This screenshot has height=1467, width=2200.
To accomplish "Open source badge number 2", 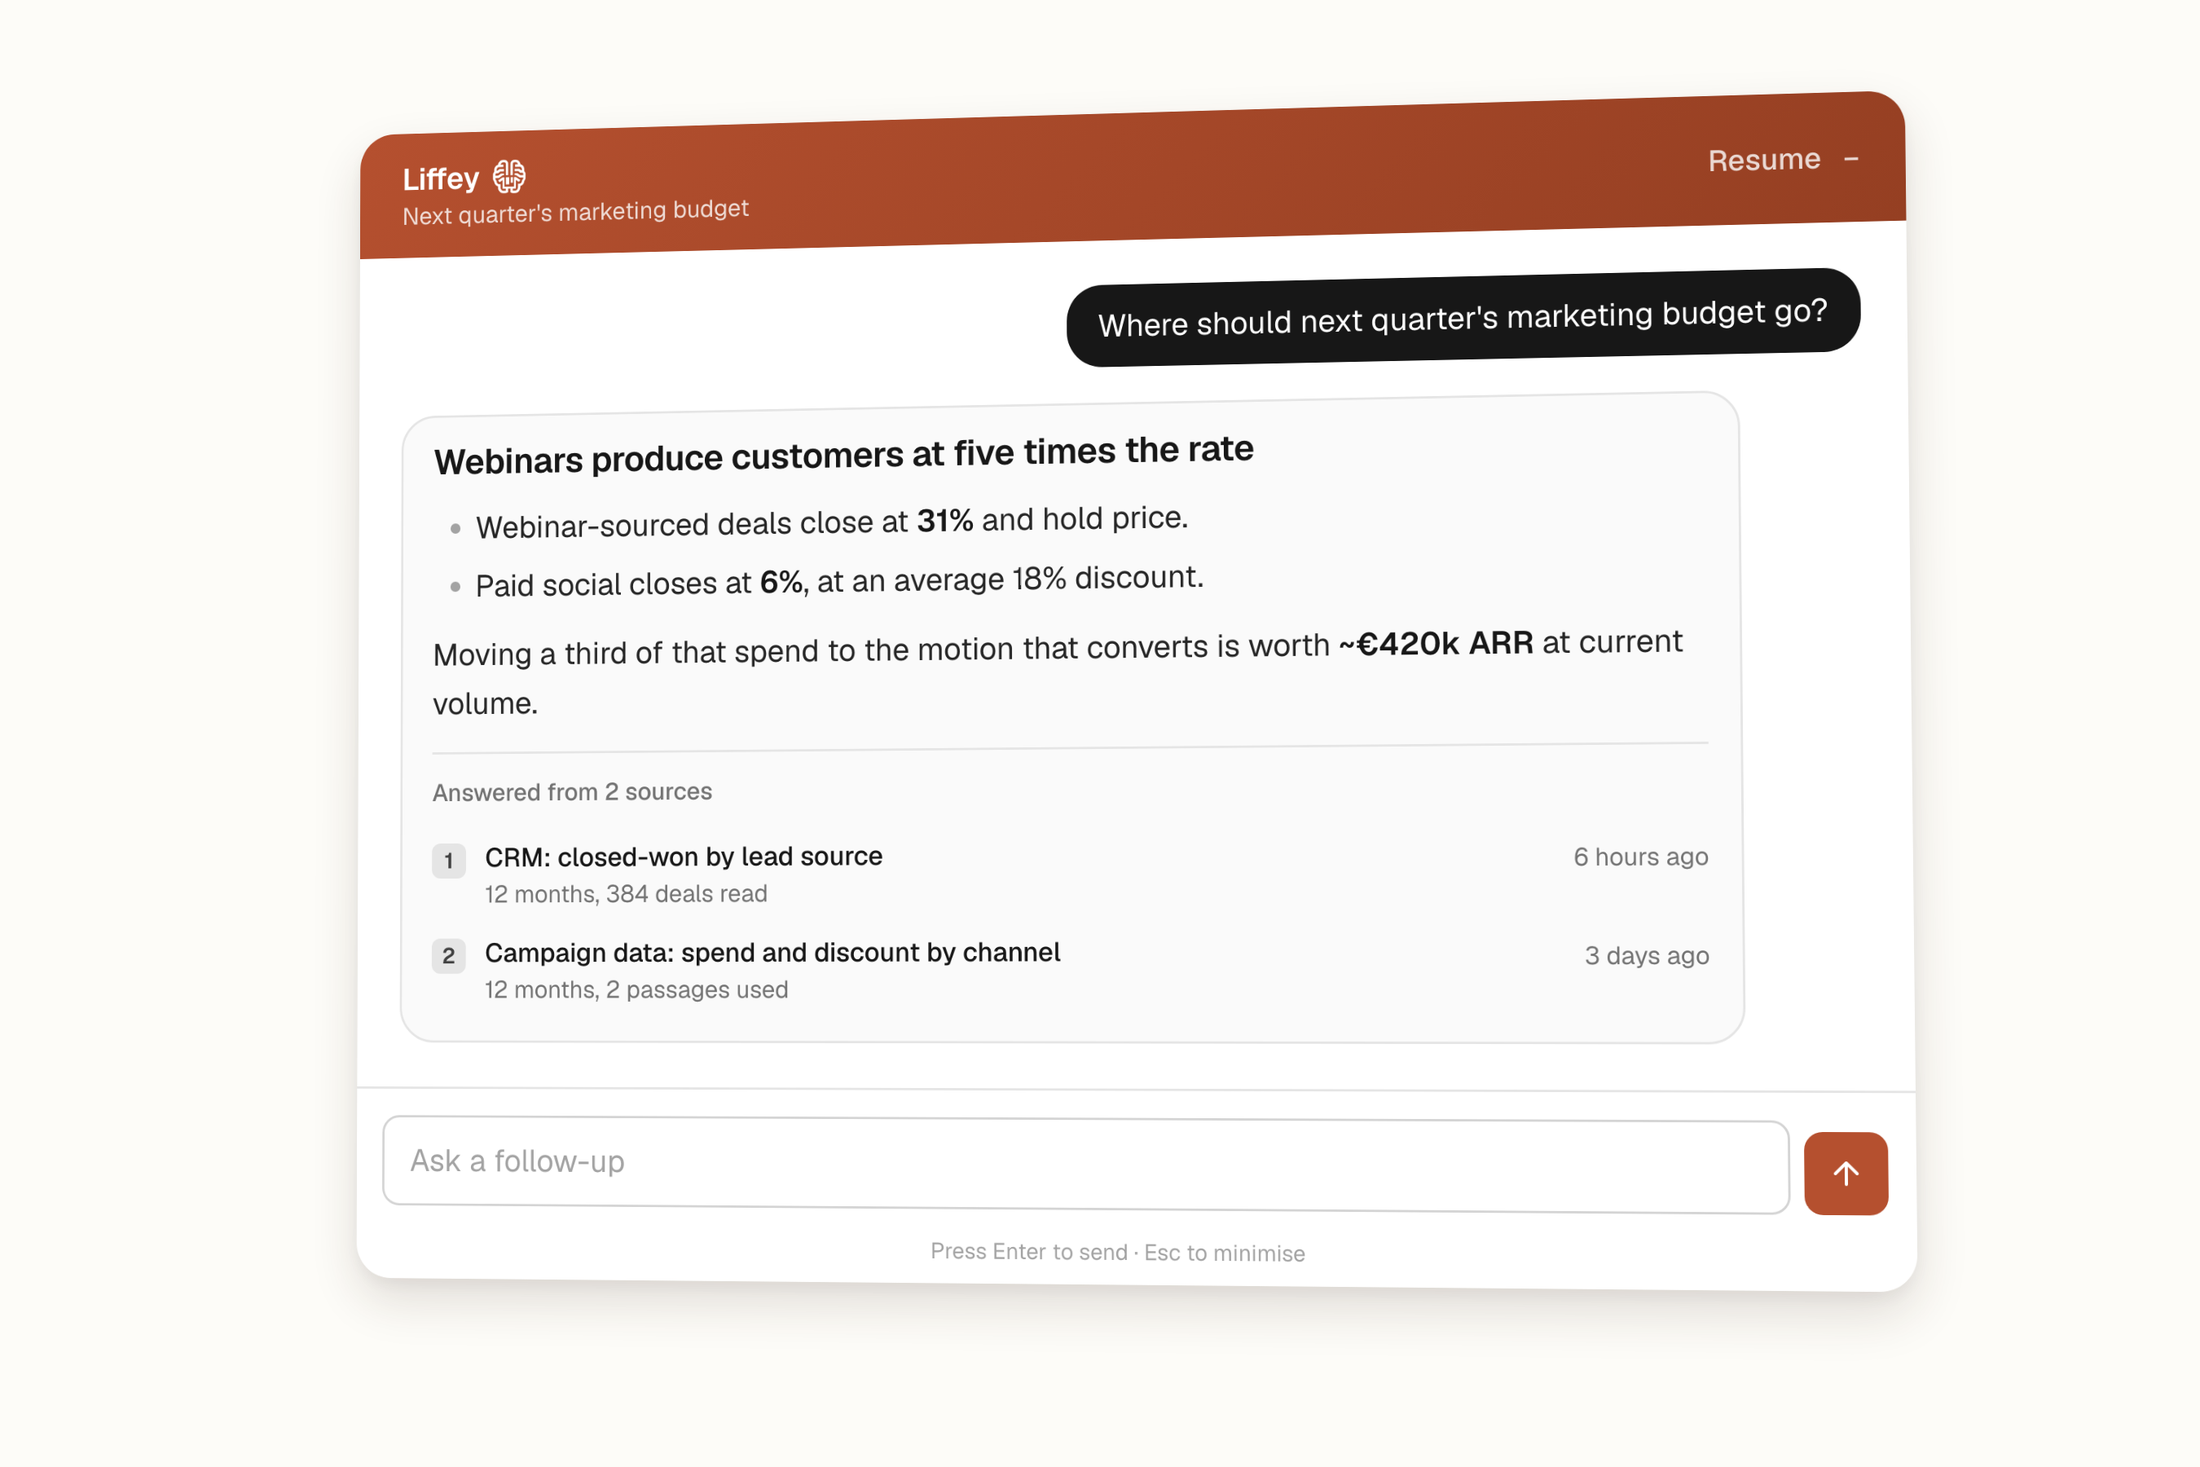I will click(448, 956).
